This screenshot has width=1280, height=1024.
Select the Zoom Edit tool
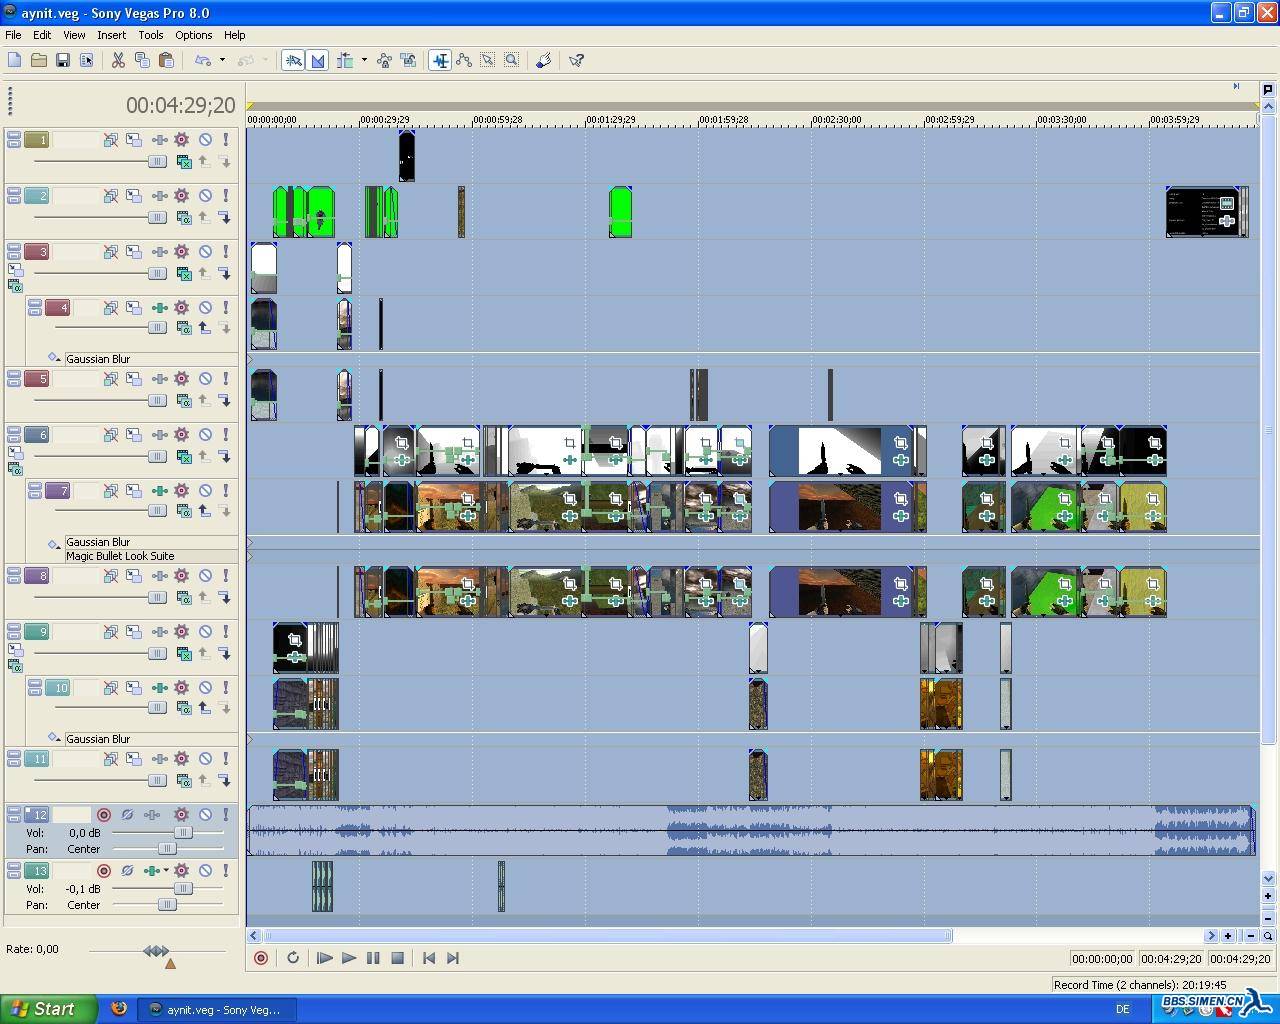click(x=512, y=60)
